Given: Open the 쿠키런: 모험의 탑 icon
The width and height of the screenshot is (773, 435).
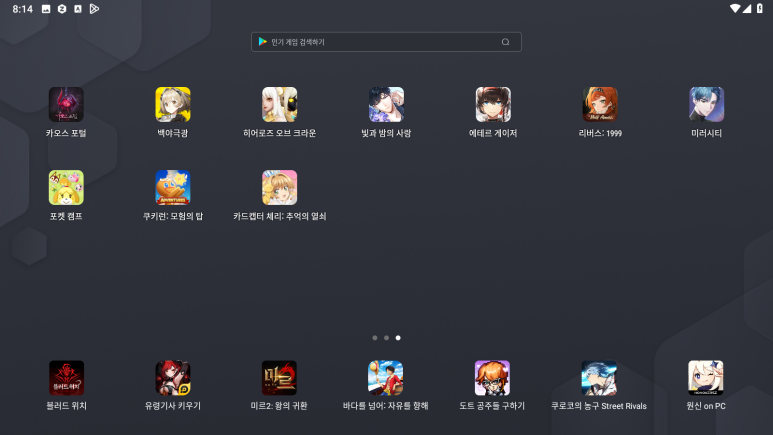Looking at the screenshot, I should point(173,187).
